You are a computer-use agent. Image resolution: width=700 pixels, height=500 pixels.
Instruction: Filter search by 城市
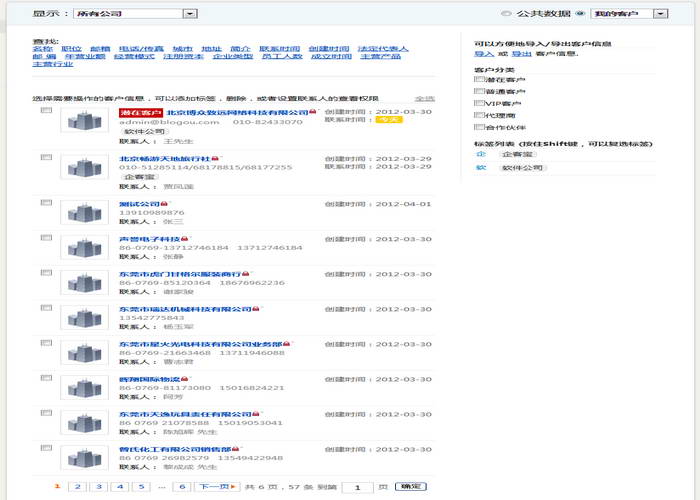[183, 49]
